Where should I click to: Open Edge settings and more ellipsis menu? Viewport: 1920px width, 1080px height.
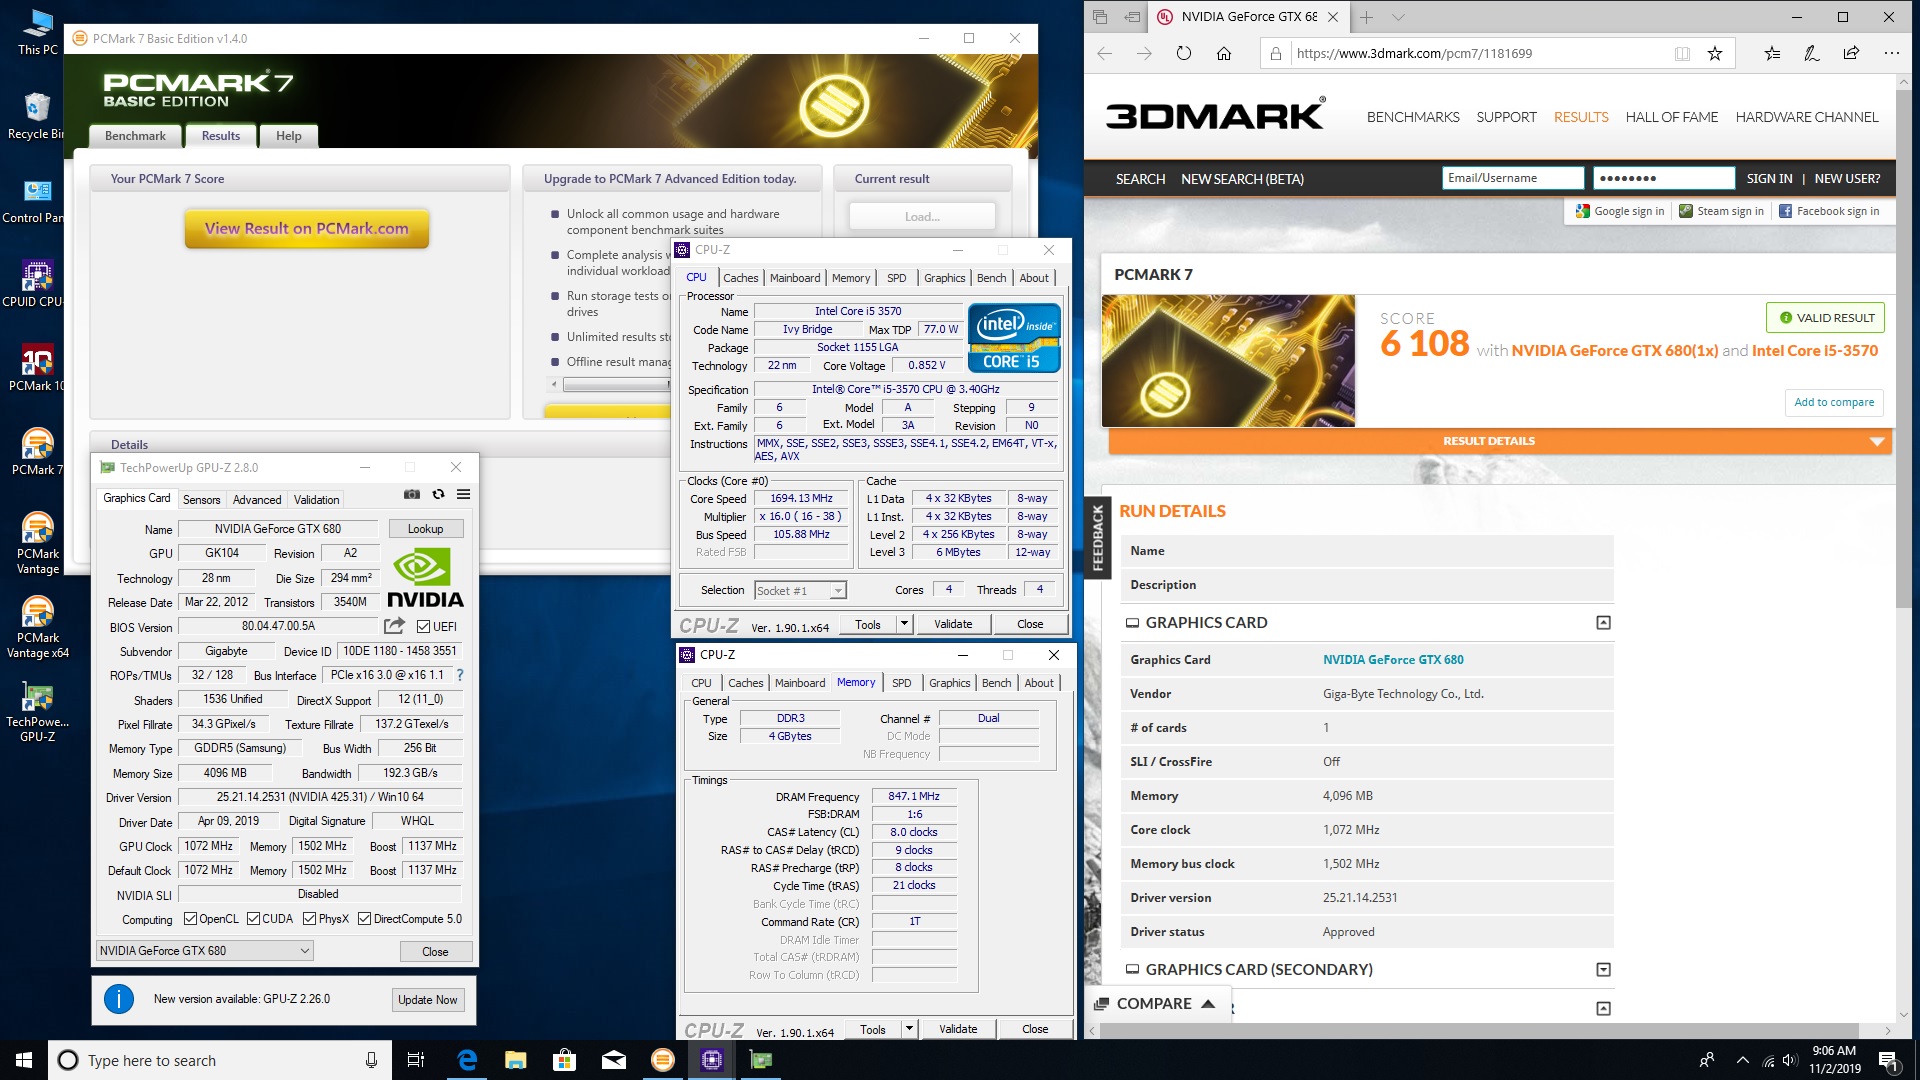click(1891, 54)
